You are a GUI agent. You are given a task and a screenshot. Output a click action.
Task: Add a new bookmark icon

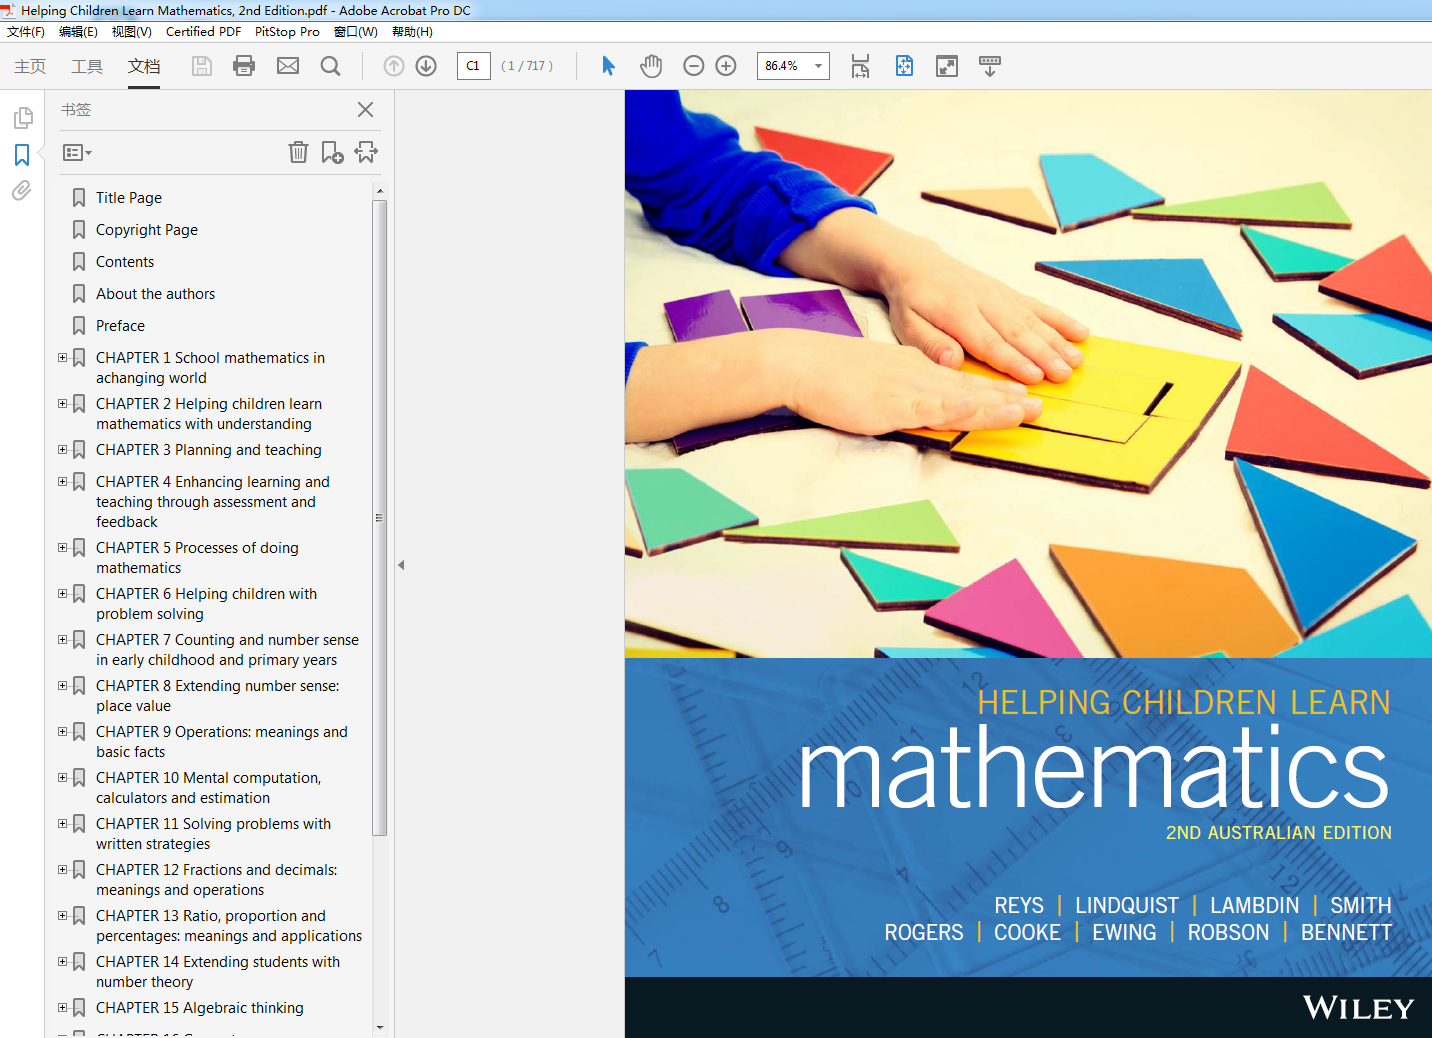[332, 152]
